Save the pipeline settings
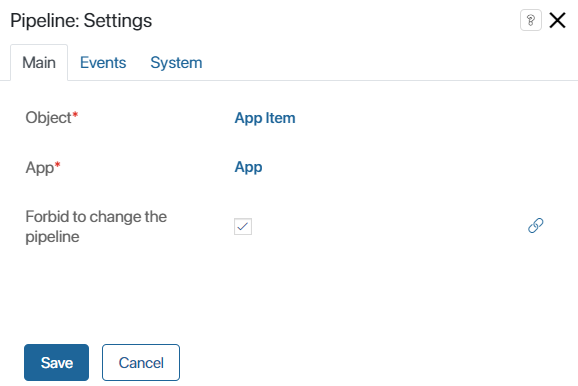578x386 pixels. click(56, 362)
